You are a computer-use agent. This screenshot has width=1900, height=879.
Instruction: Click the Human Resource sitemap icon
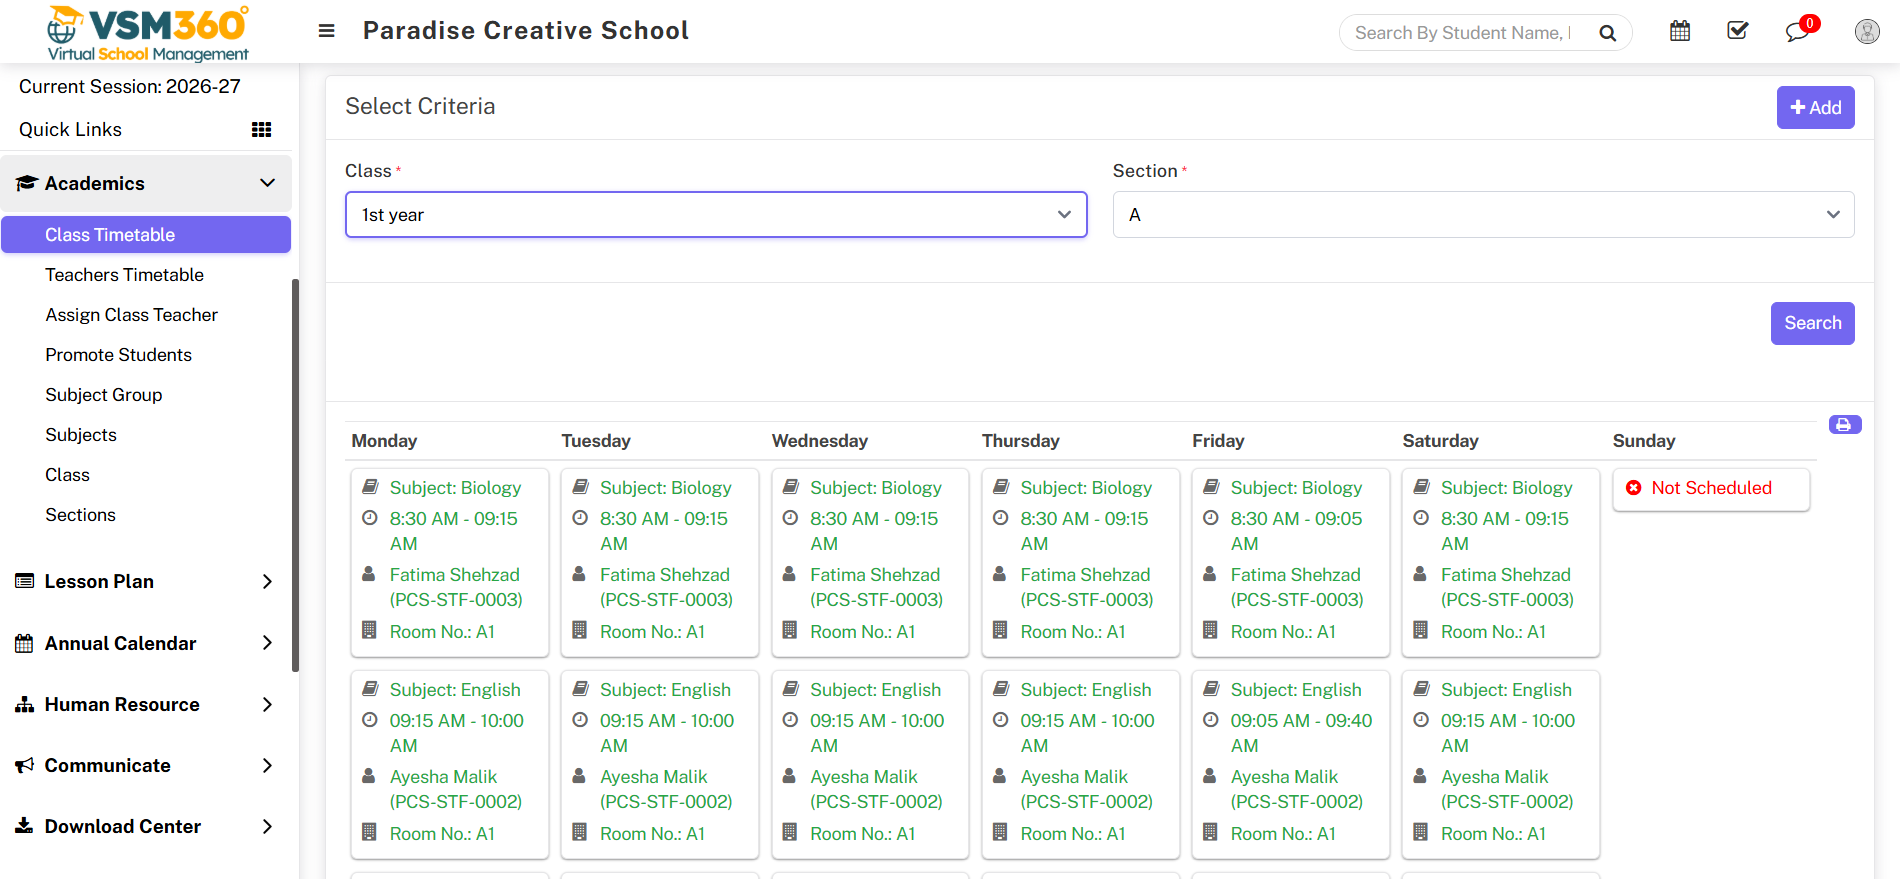pos(25,704)
